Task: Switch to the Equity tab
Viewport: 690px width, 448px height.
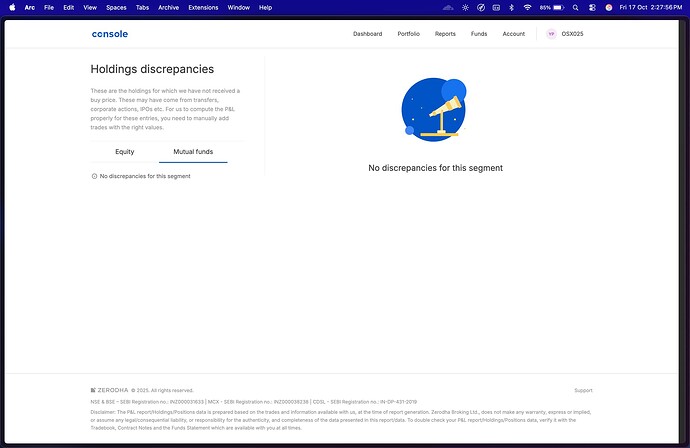Action: [125, 152]
